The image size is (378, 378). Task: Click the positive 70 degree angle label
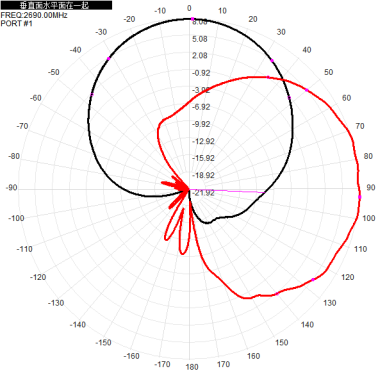(360, 126)
